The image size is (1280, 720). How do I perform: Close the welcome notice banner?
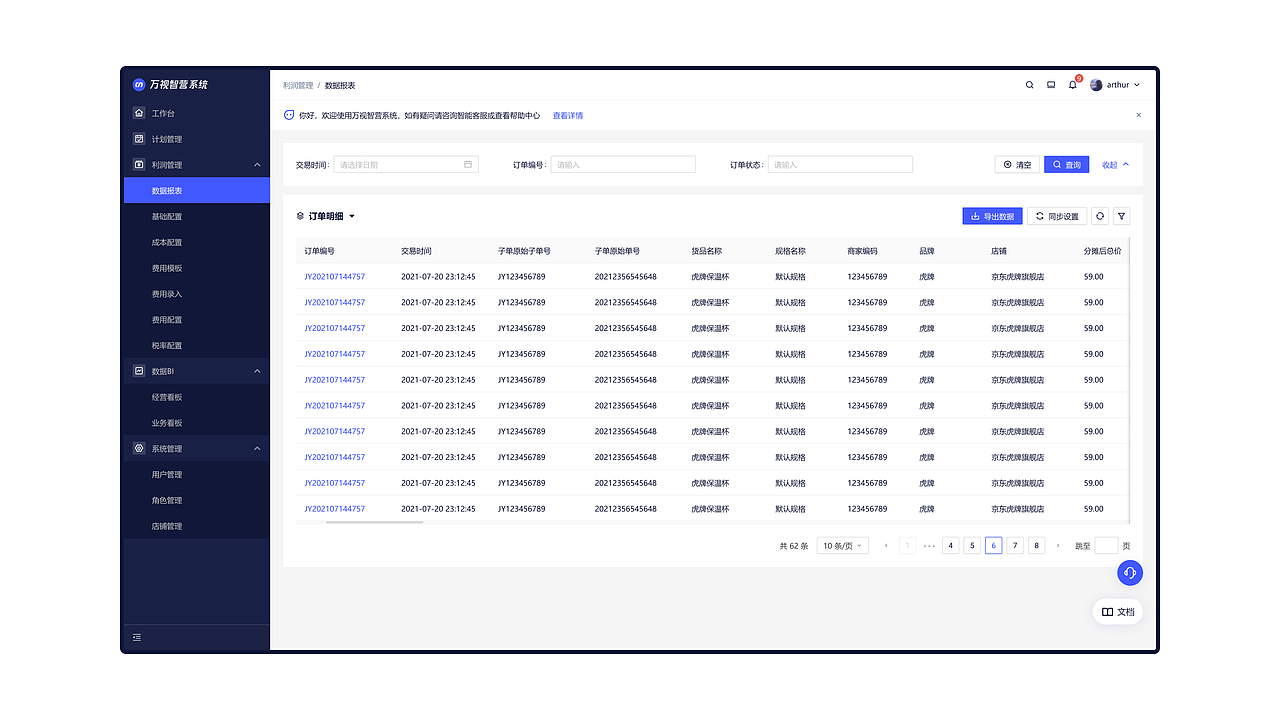1138,115
